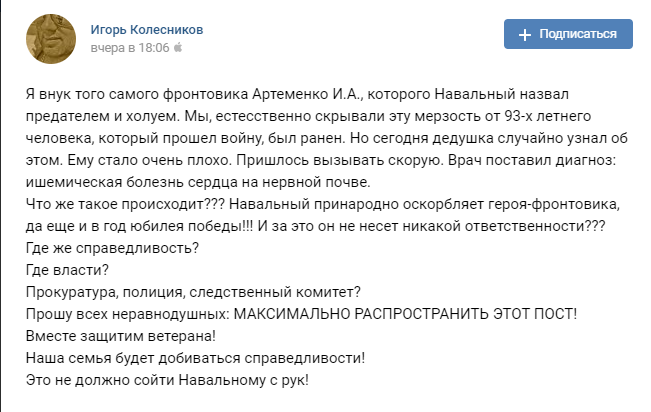The image size is (651, 412).
Task: Click the plus icon in Подписаться button
Action: pos(525,35)
